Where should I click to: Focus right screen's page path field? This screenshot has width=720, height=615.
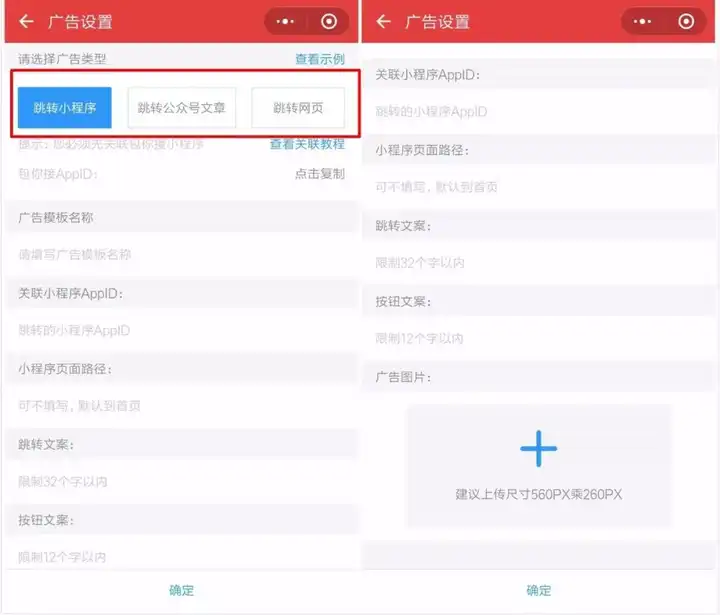click(x=539, y=187)
